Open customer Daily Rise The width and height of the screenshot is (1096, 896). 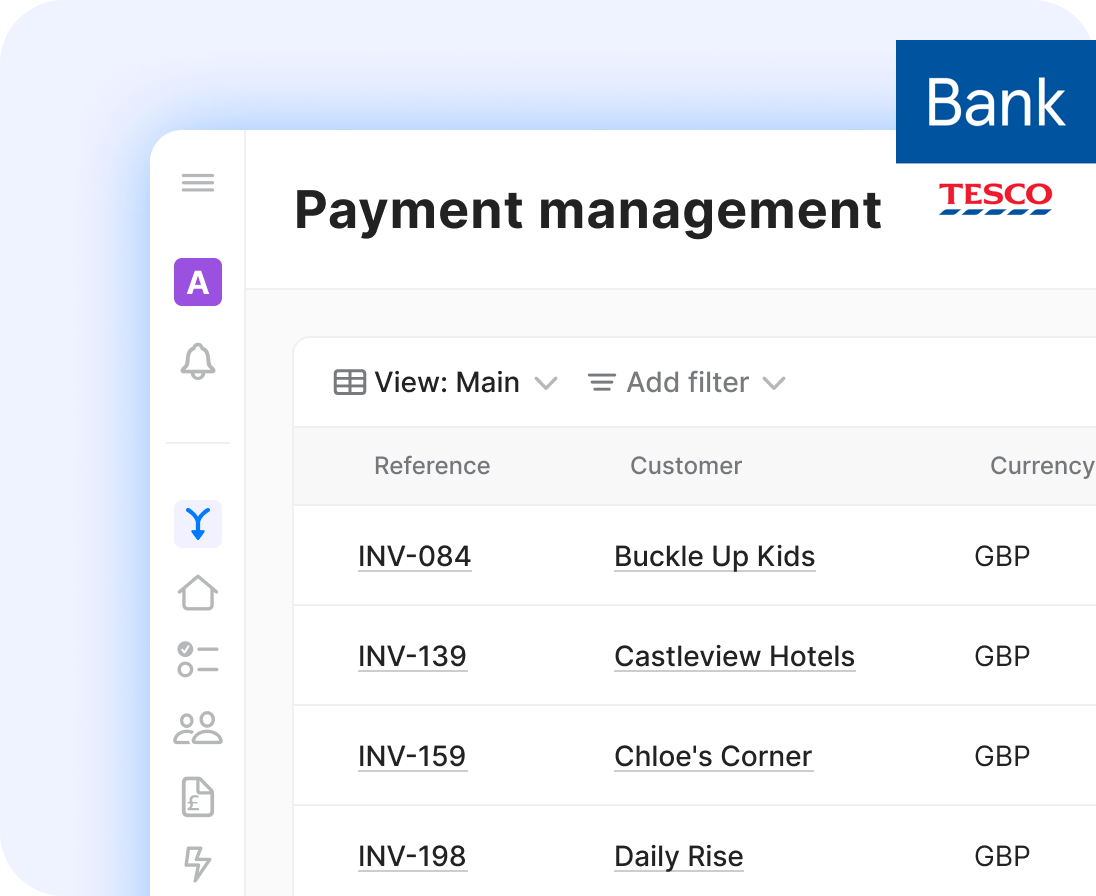[x=679, y=856]
